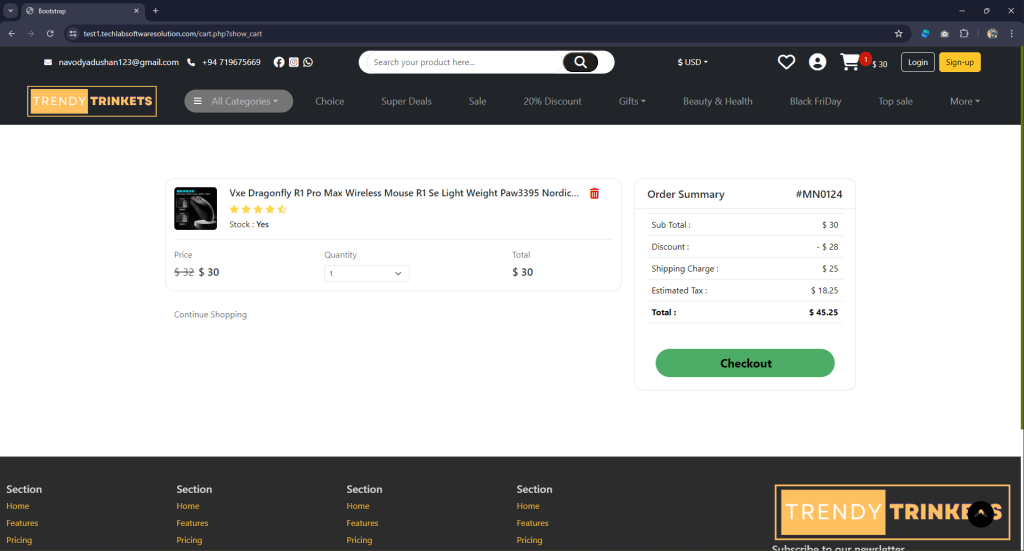Delete the Vxe Dragonfly mouse from cart
The width and height of the screenshot is (1024, 551).
[594, 193]
